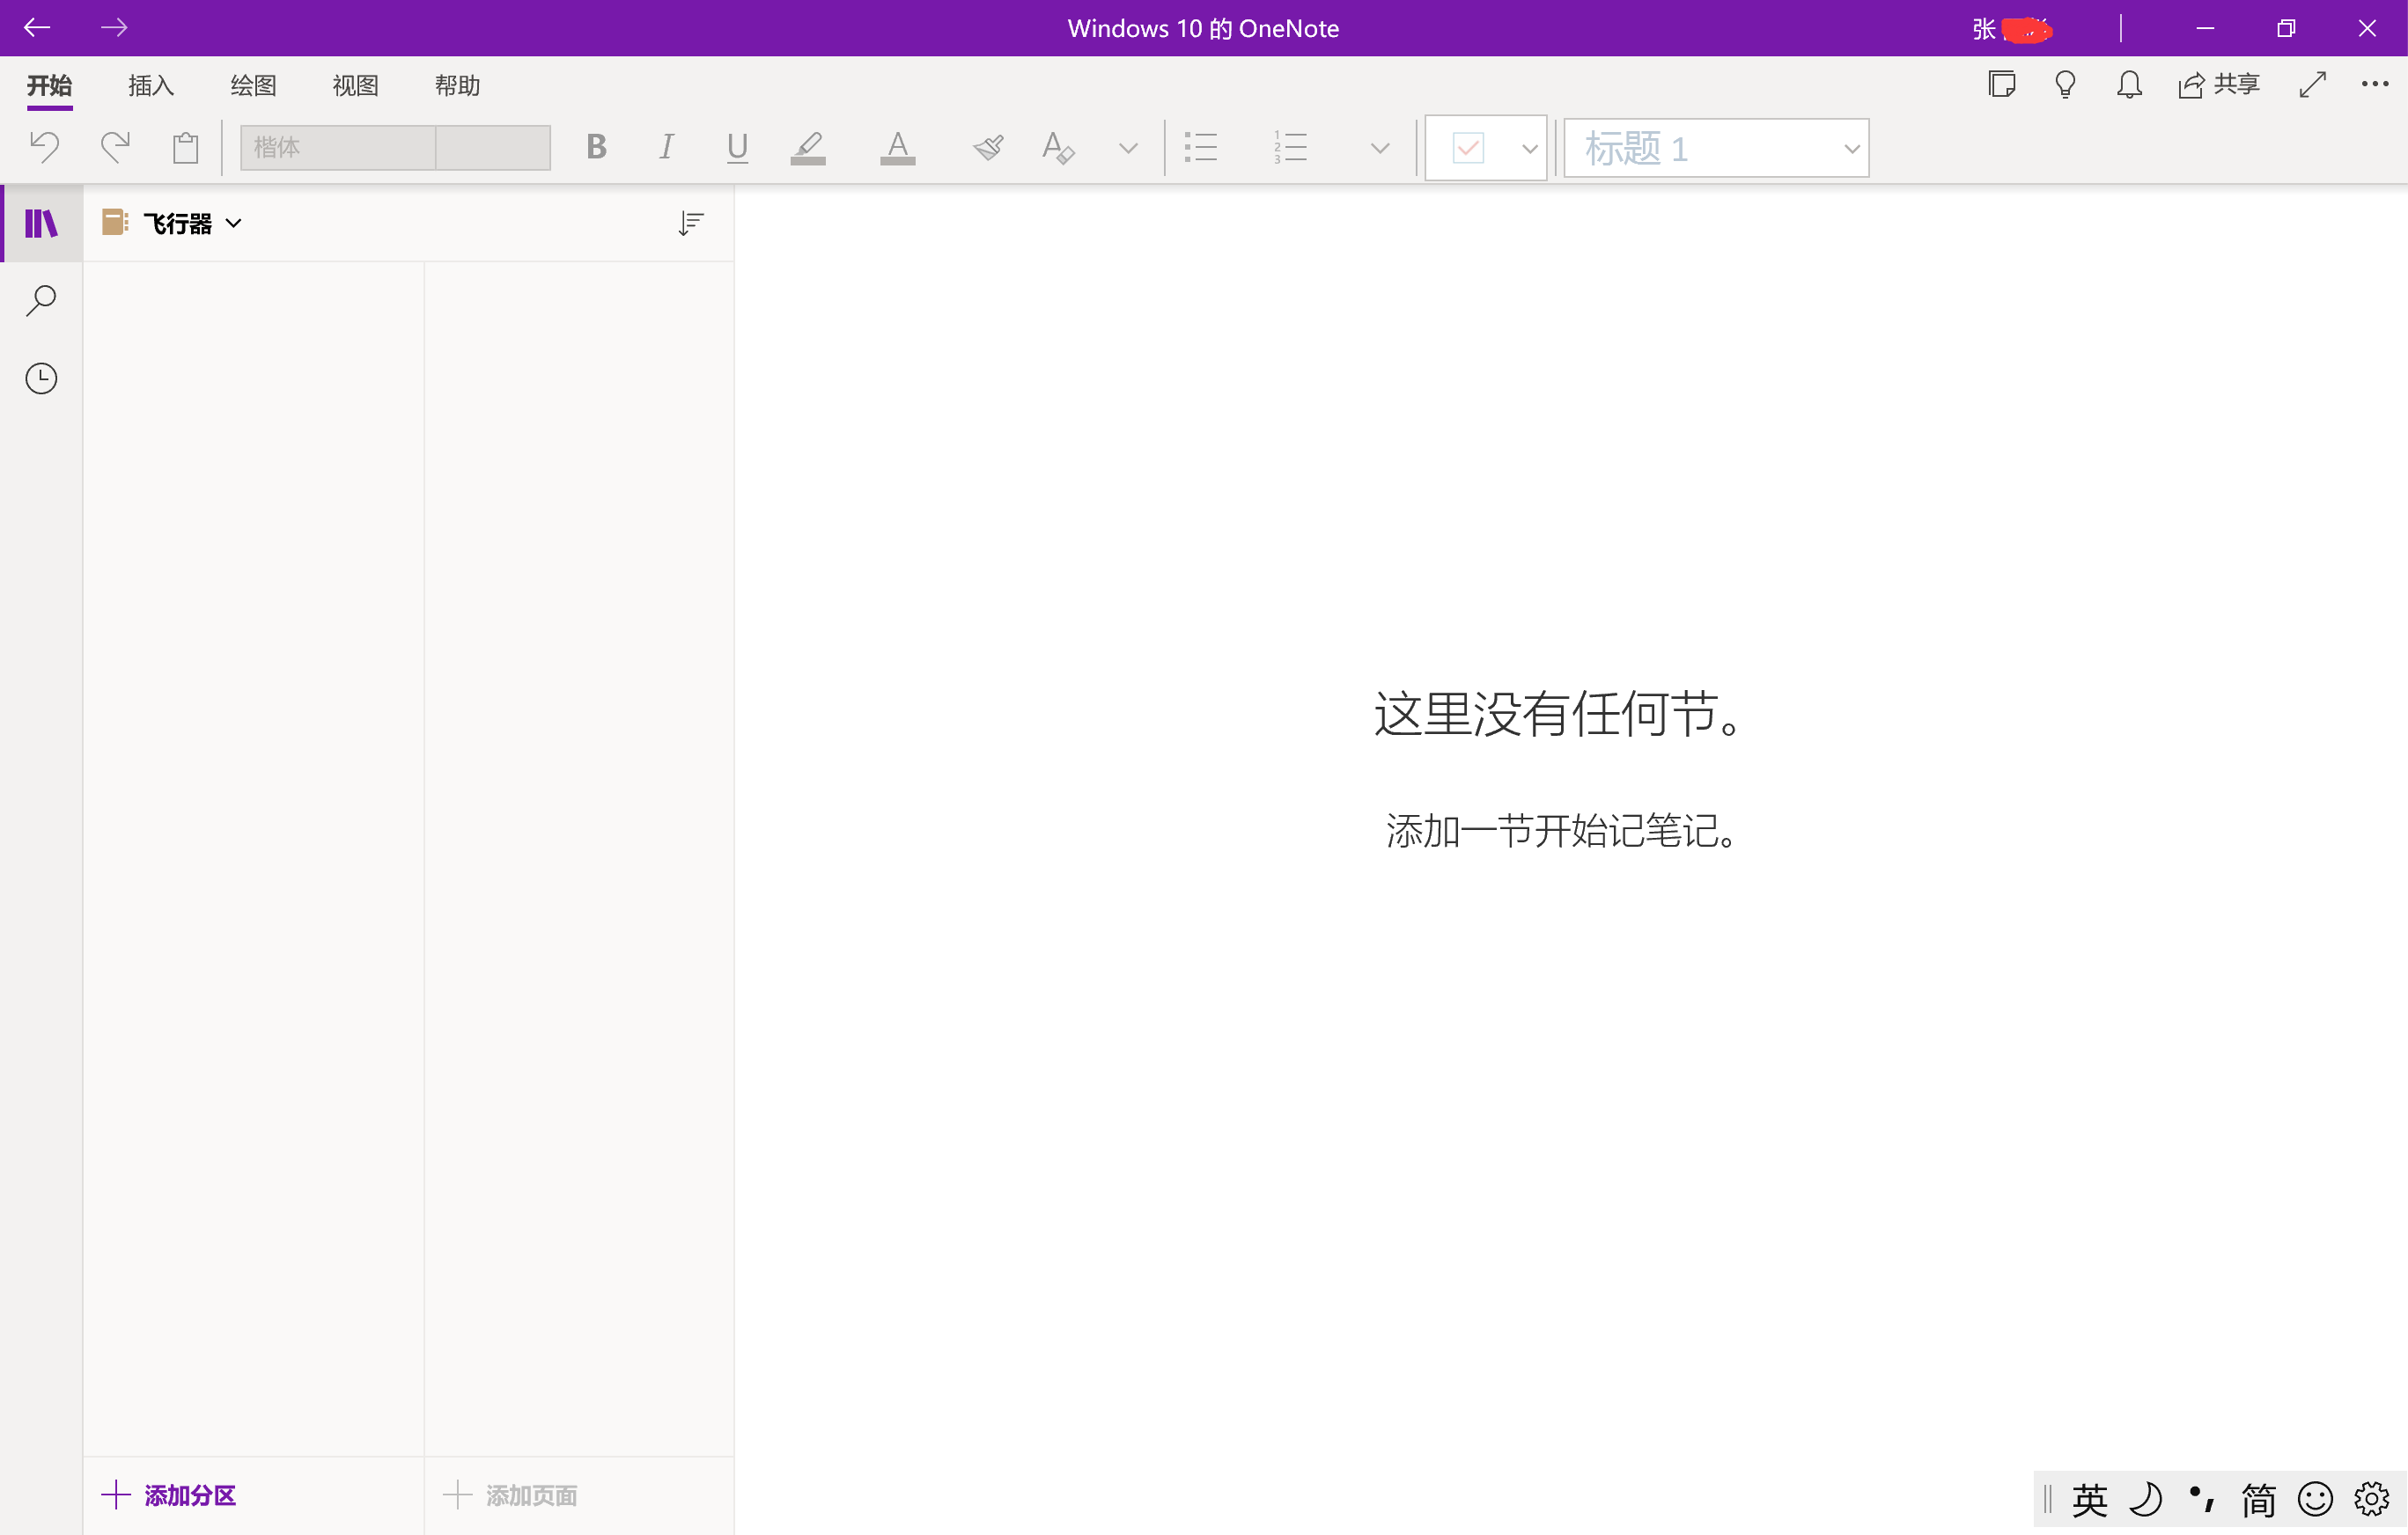Open the more options ellipsis menu

point(2375,85)
